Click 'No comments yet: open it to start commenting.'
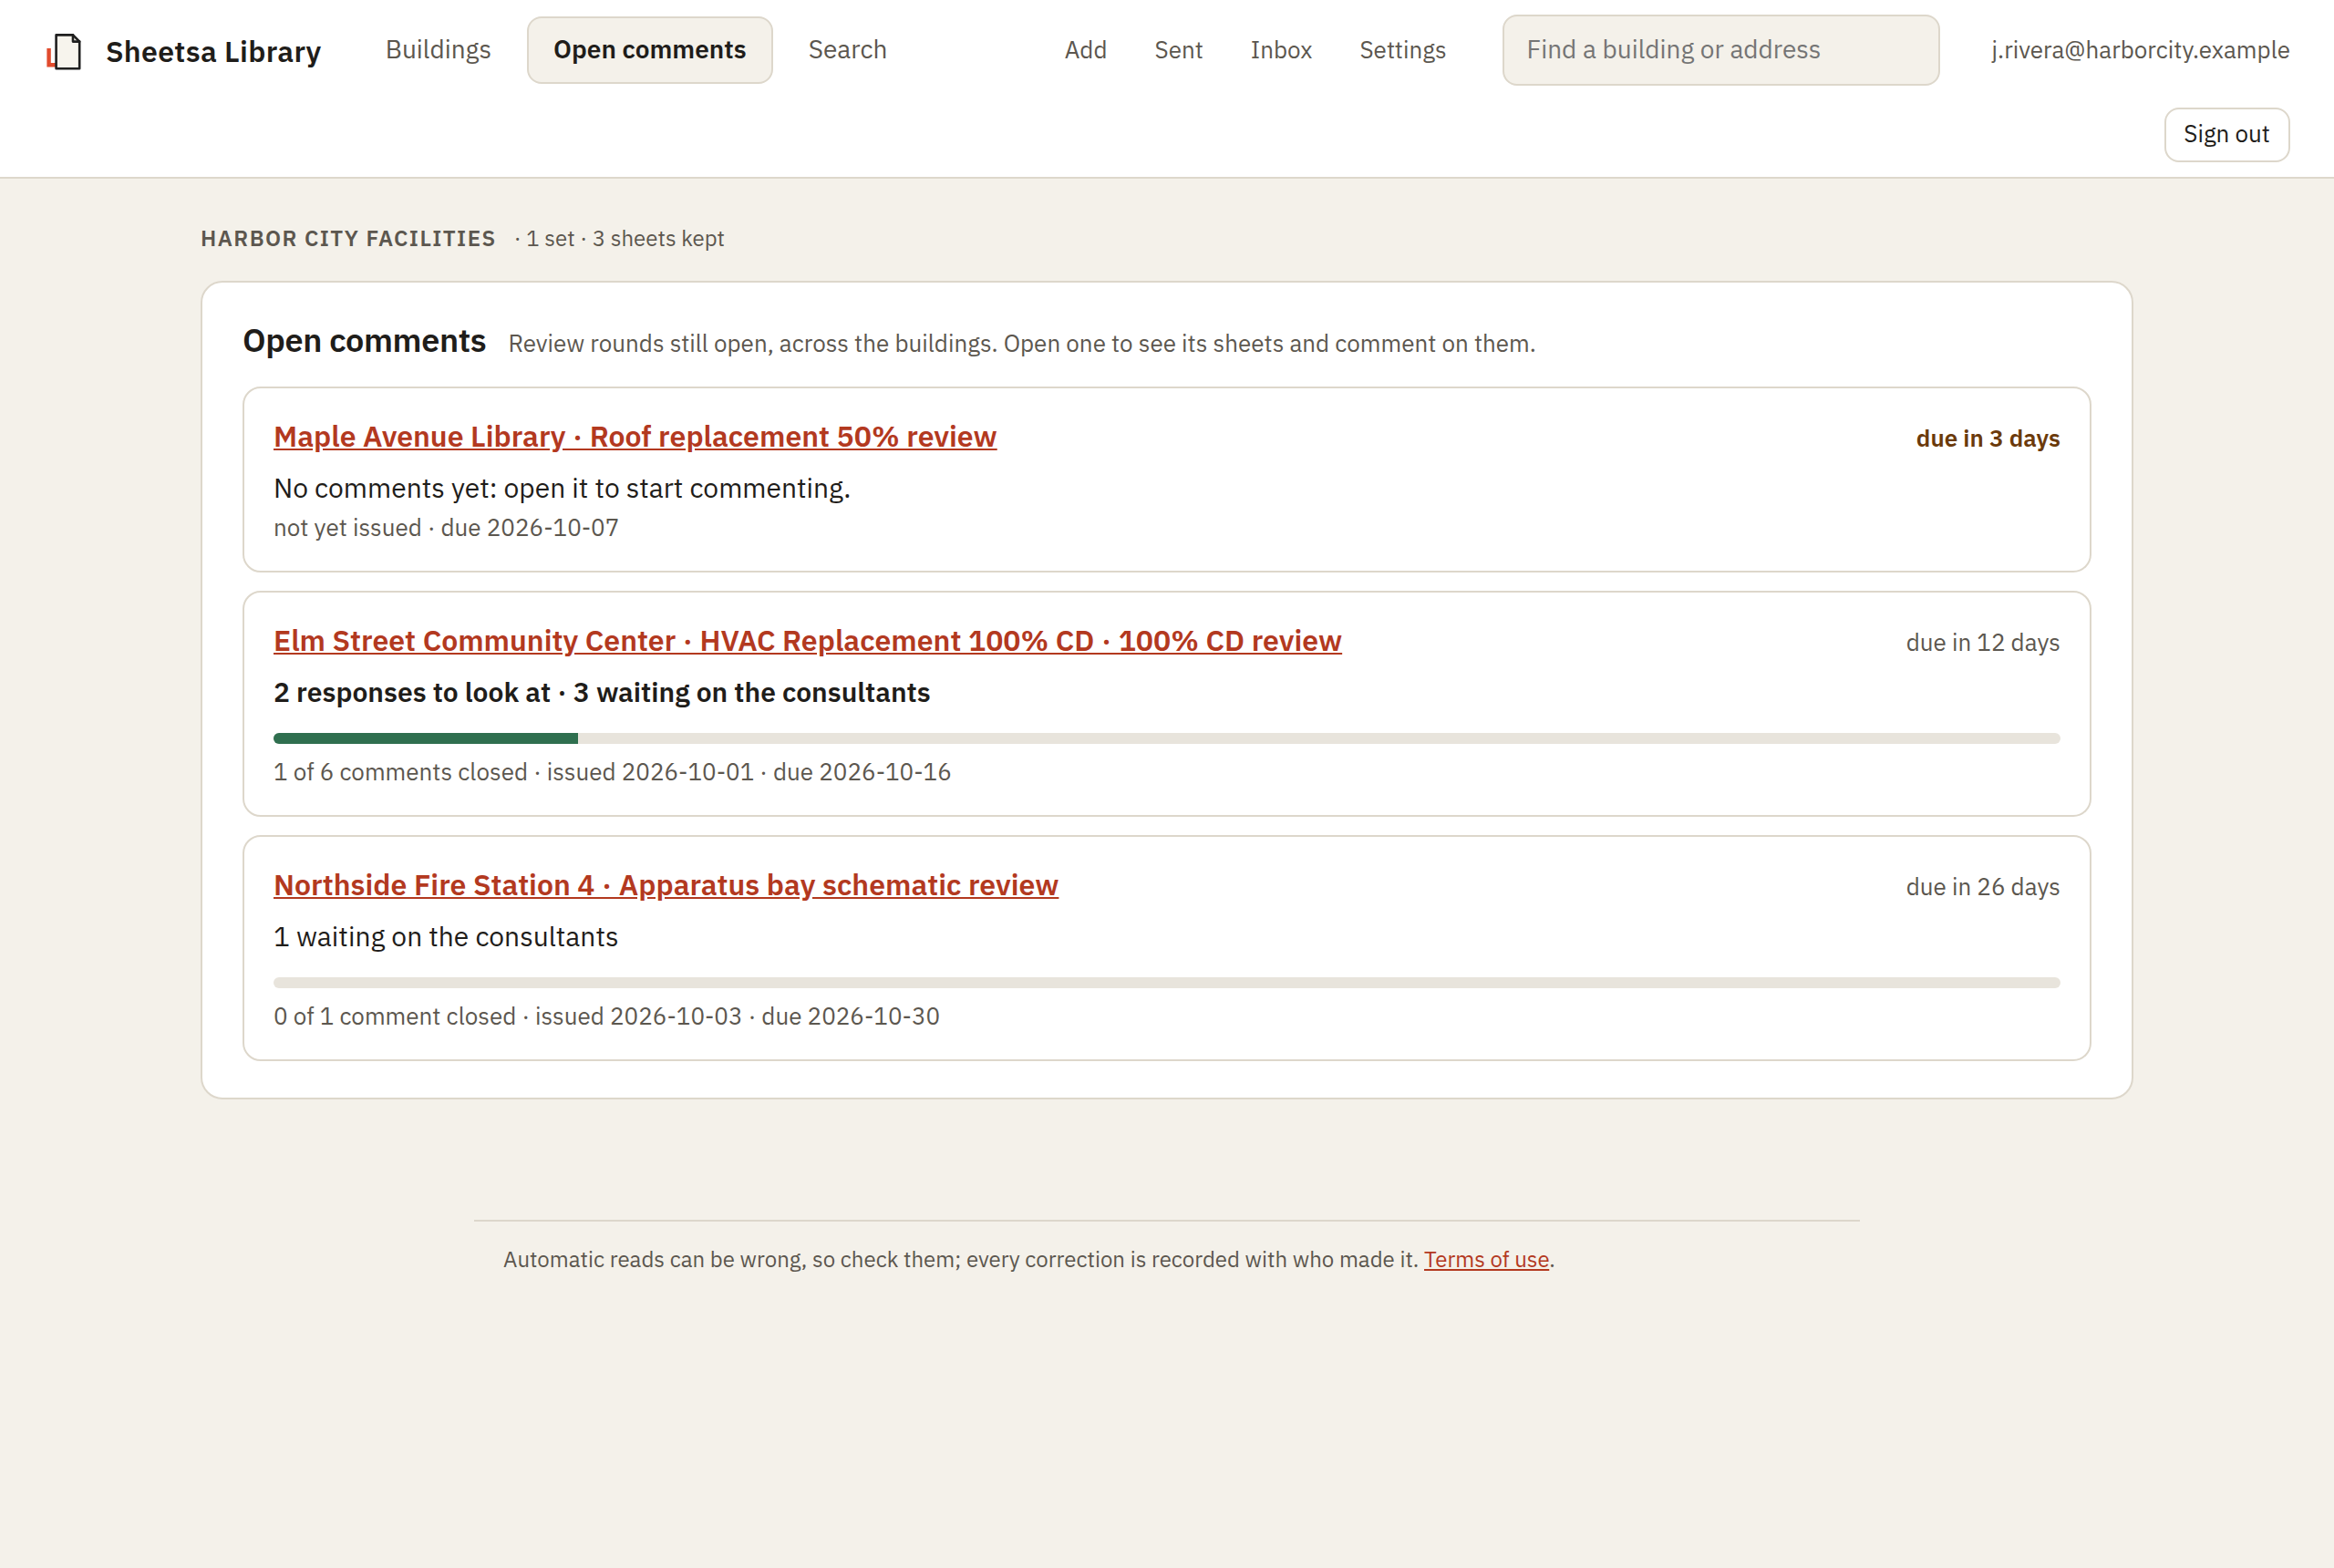Screen dimensions: 2334x1568 pyautogui.click(x=561, y=488)
